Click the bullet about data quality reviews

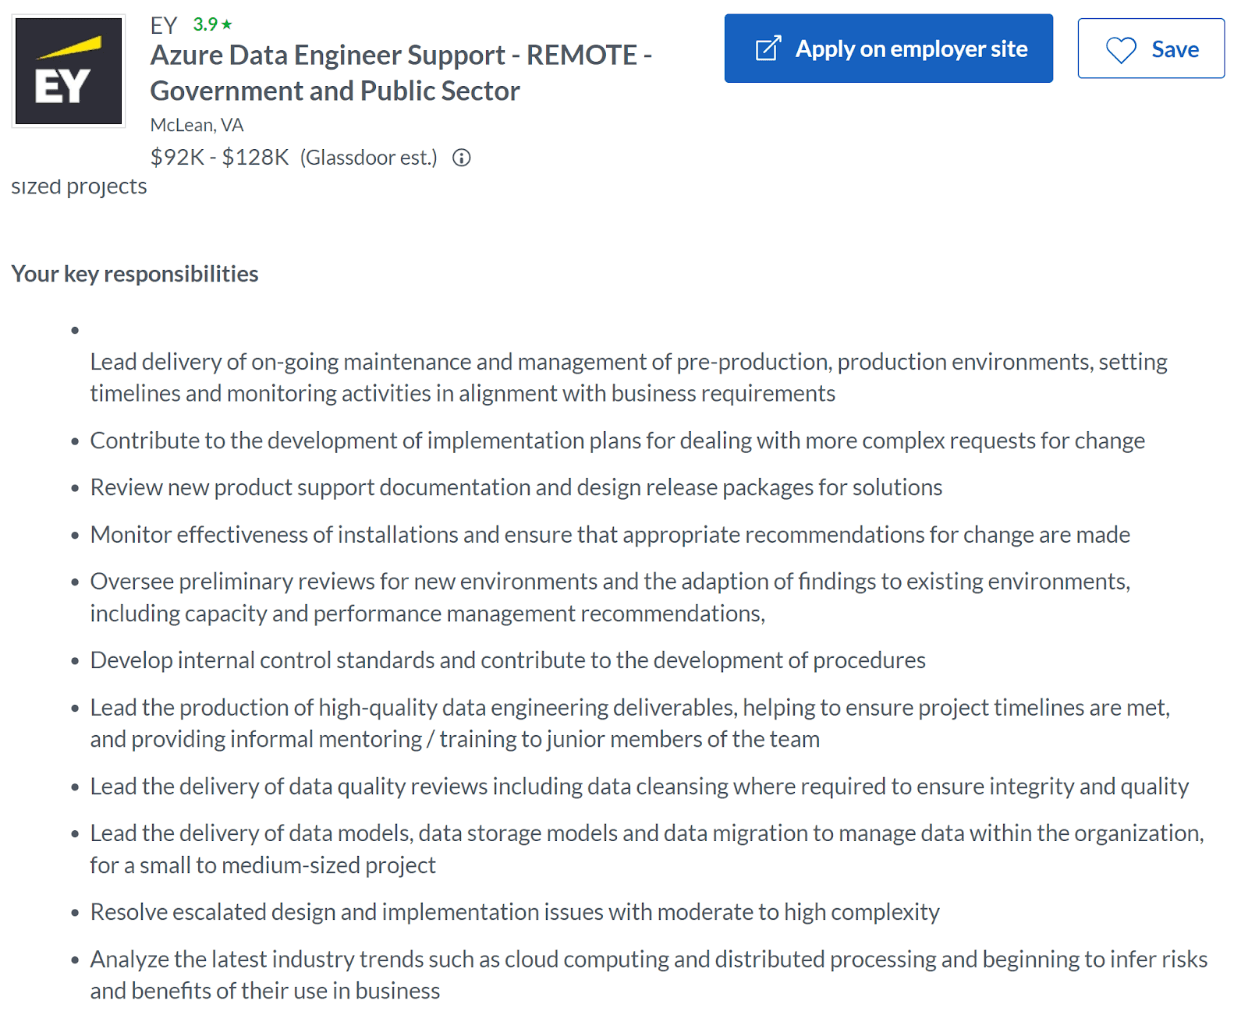pyautogui.click(x=639, y=786)
